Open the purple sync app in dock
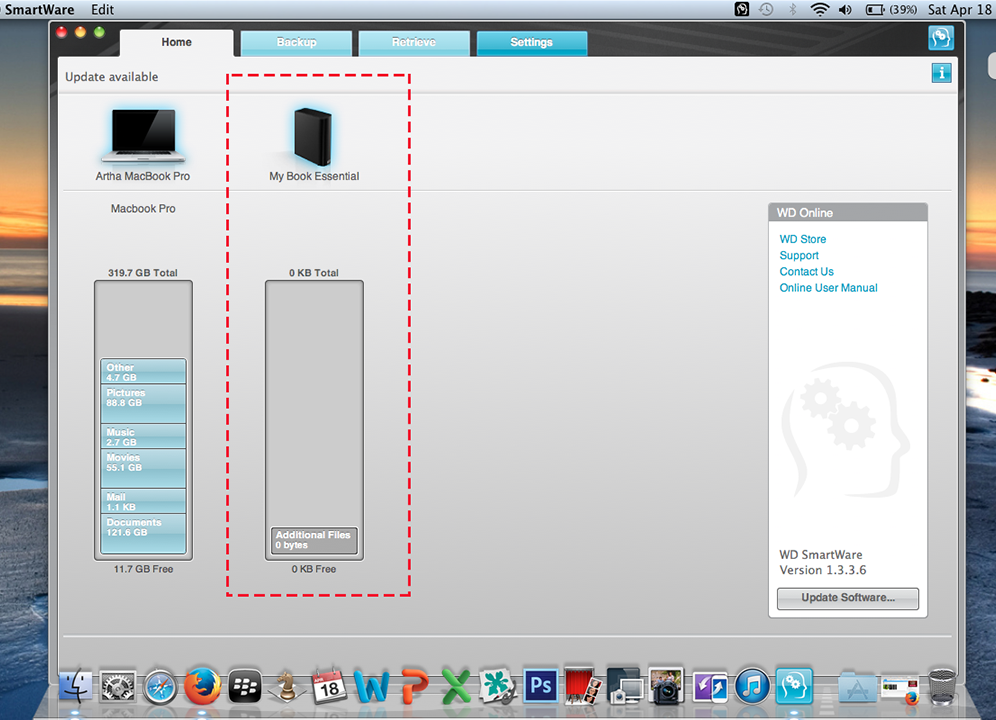This screenshot has width=996, height=720. [x=710, y=687]
